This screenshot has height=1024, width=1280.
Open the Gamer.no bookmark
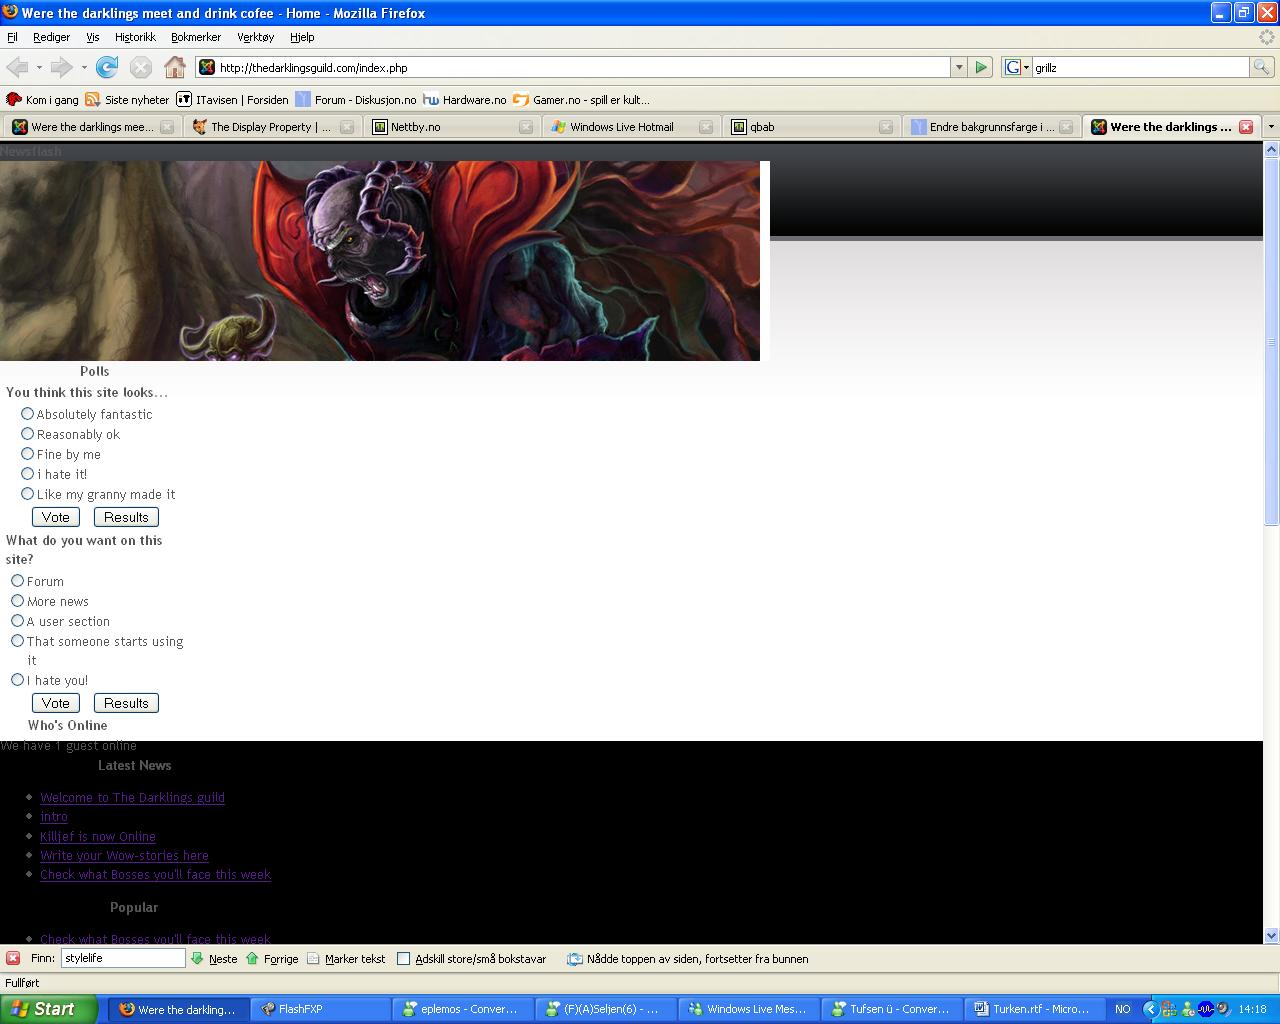click(582, 100)
